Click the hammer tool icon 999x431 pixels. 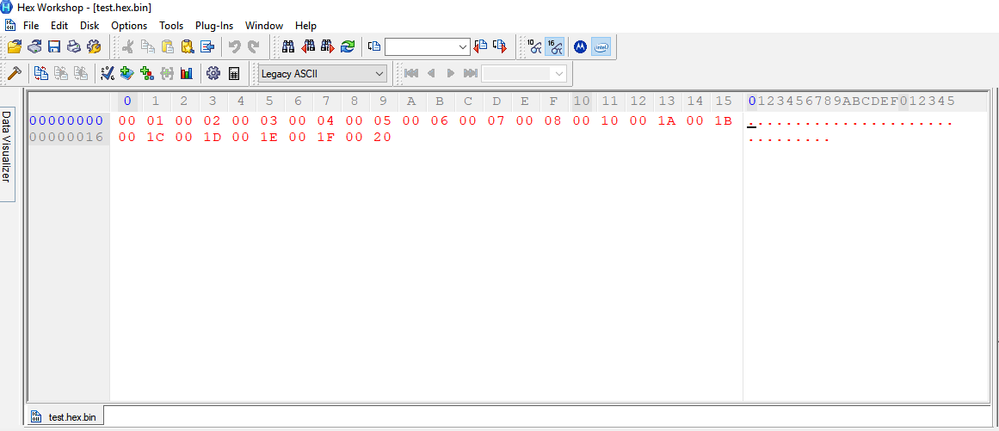pos(14,73)
